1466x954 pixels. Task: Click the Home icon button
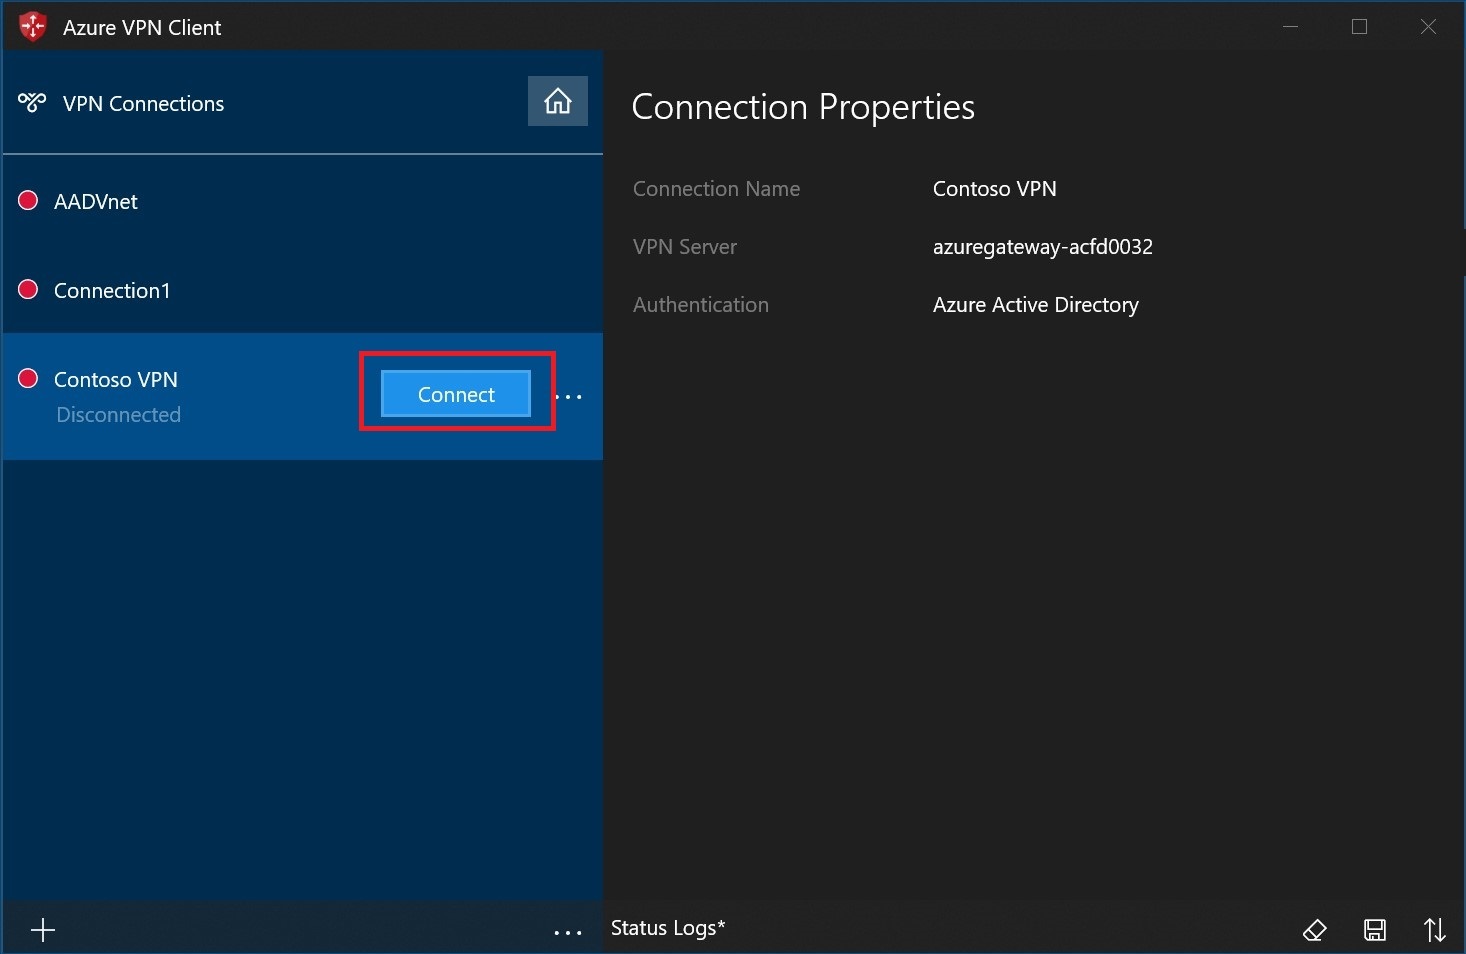(557, 101)
